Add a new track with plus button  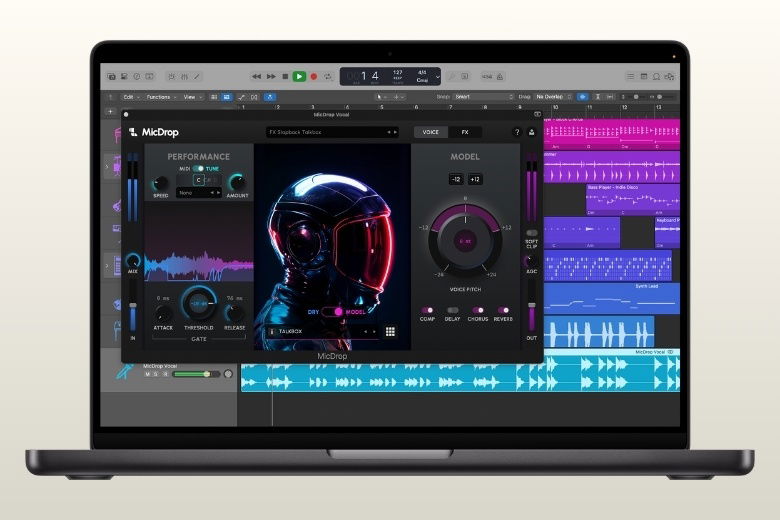pyautogui.click(x=110, y=112)
